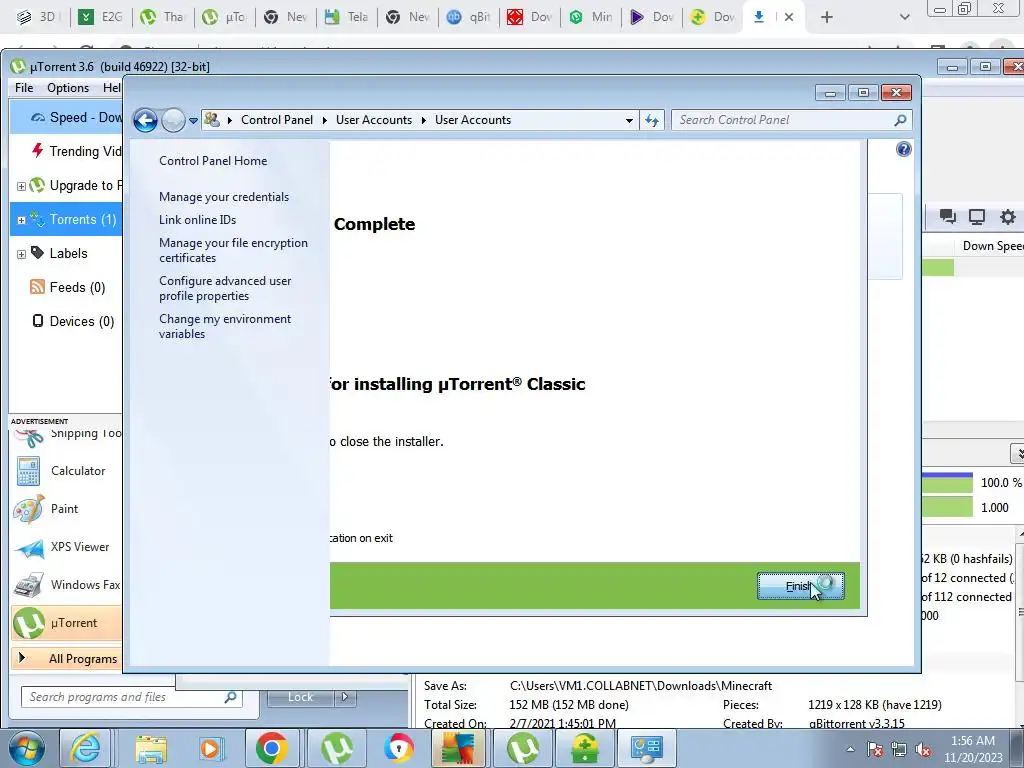Open µTorrent preferences gear icon

point(1008,217)
